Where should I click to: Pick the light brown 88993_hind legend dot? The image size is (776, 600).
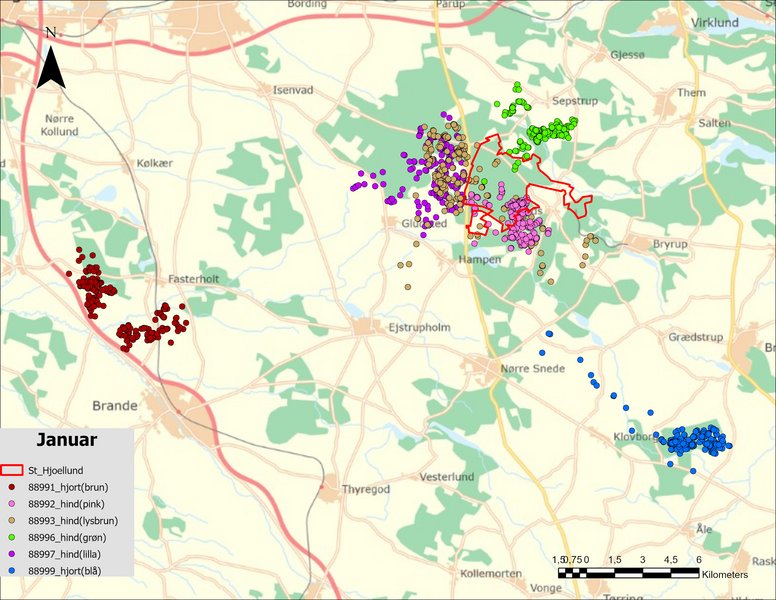click(12, 520)
